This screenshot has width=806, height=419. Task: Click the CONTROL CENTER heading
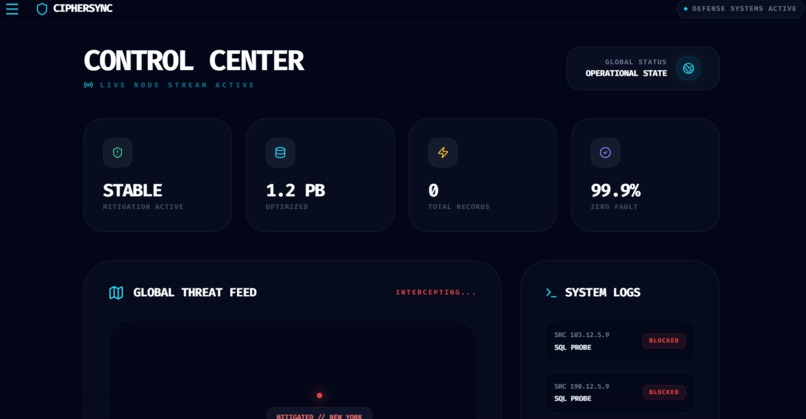pos(194,61)
